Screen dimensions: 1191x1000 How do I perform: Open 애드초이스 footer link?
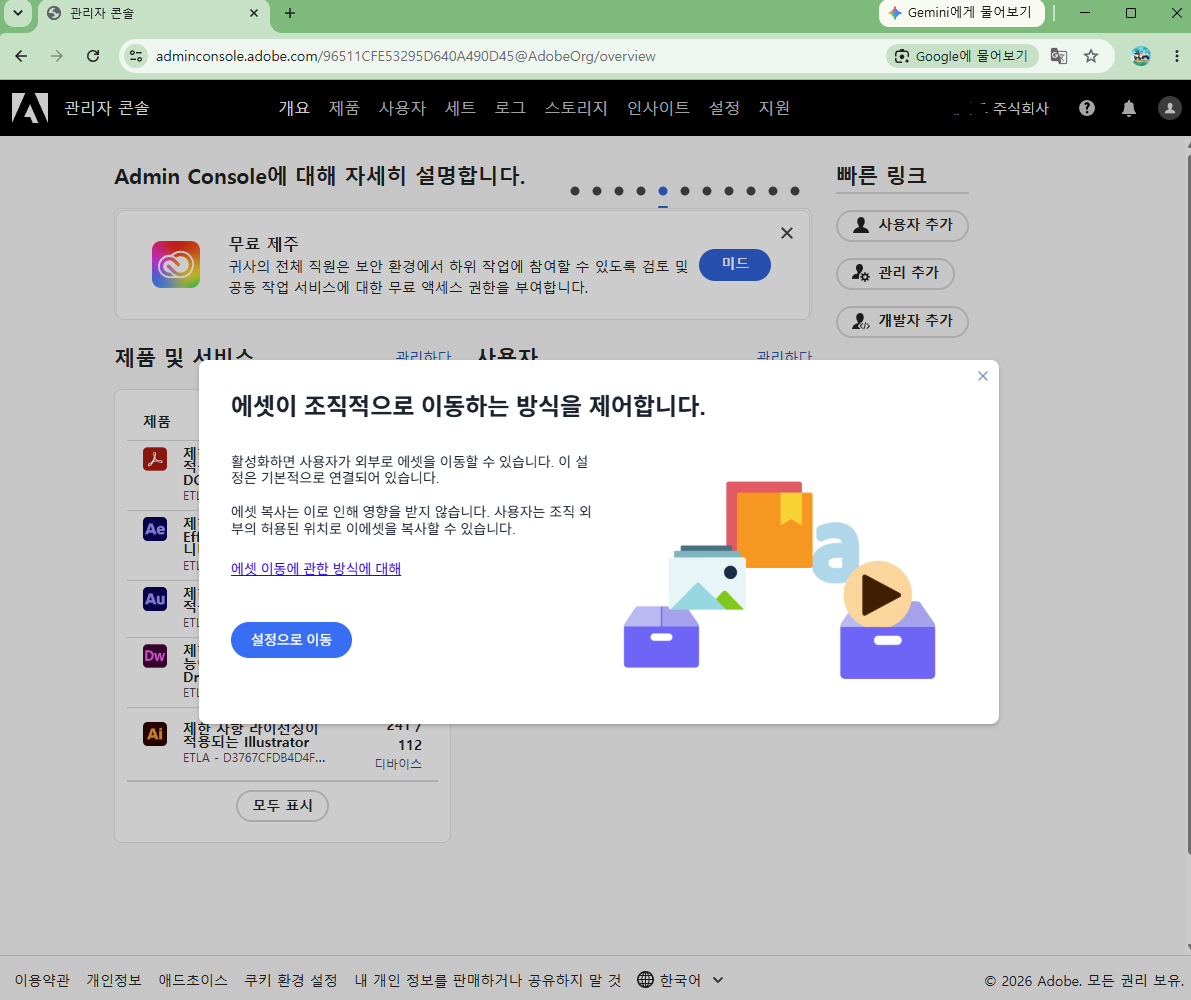pyautogui.click(x=193, y=980)
